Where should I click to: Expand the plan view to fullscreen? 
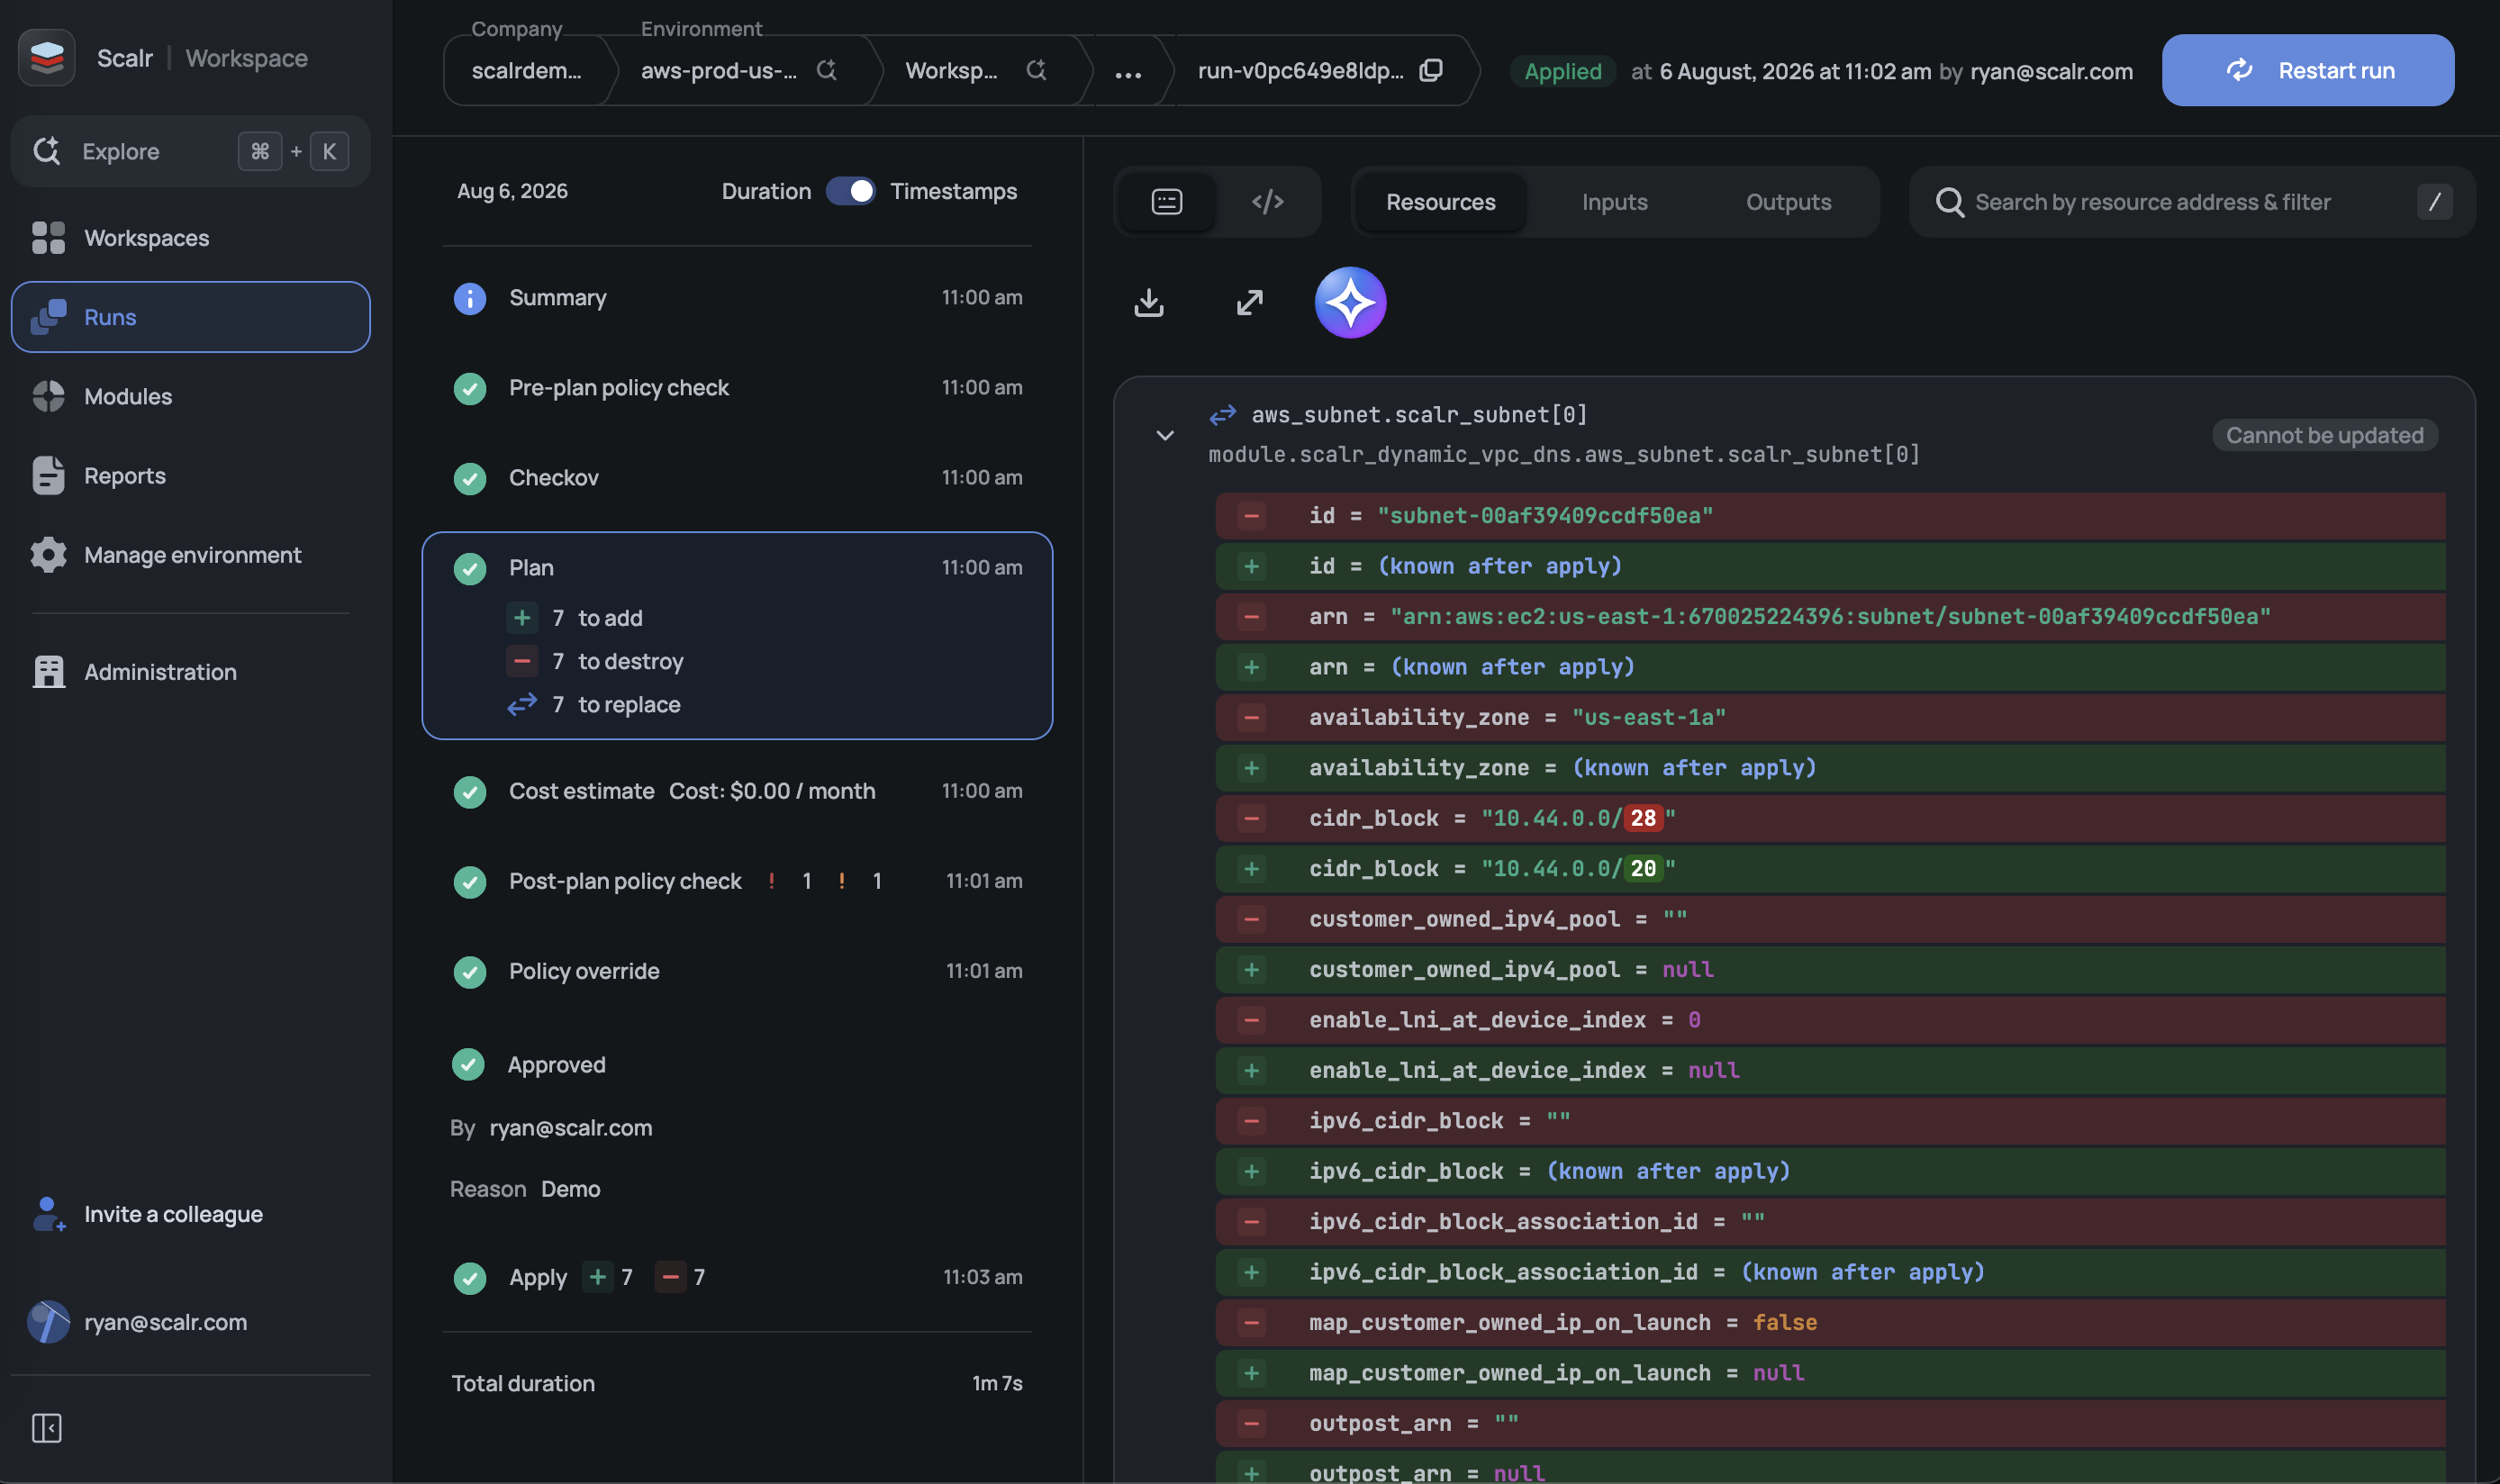coord(1250,302)
